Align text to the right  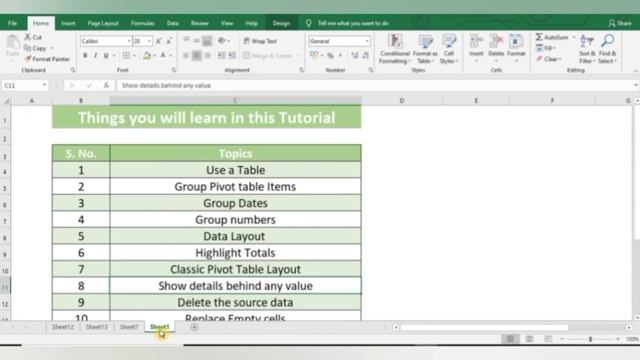pos(207,56)
